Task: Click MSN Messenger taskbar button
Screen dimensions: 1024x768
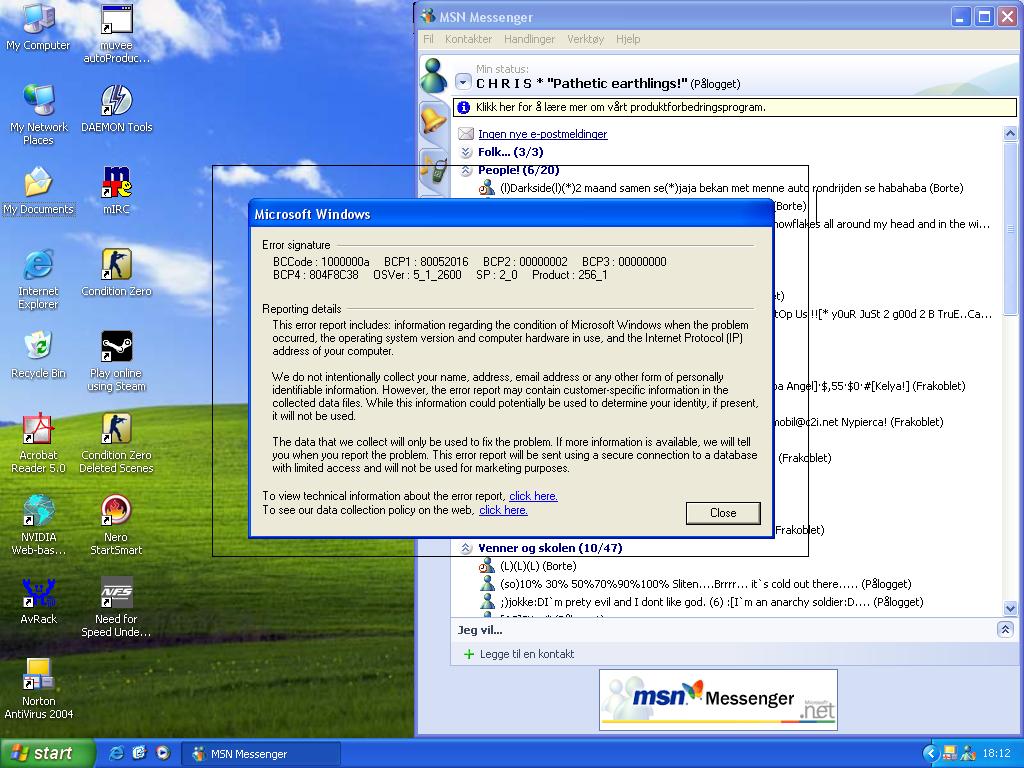Action: coord(260,754)
